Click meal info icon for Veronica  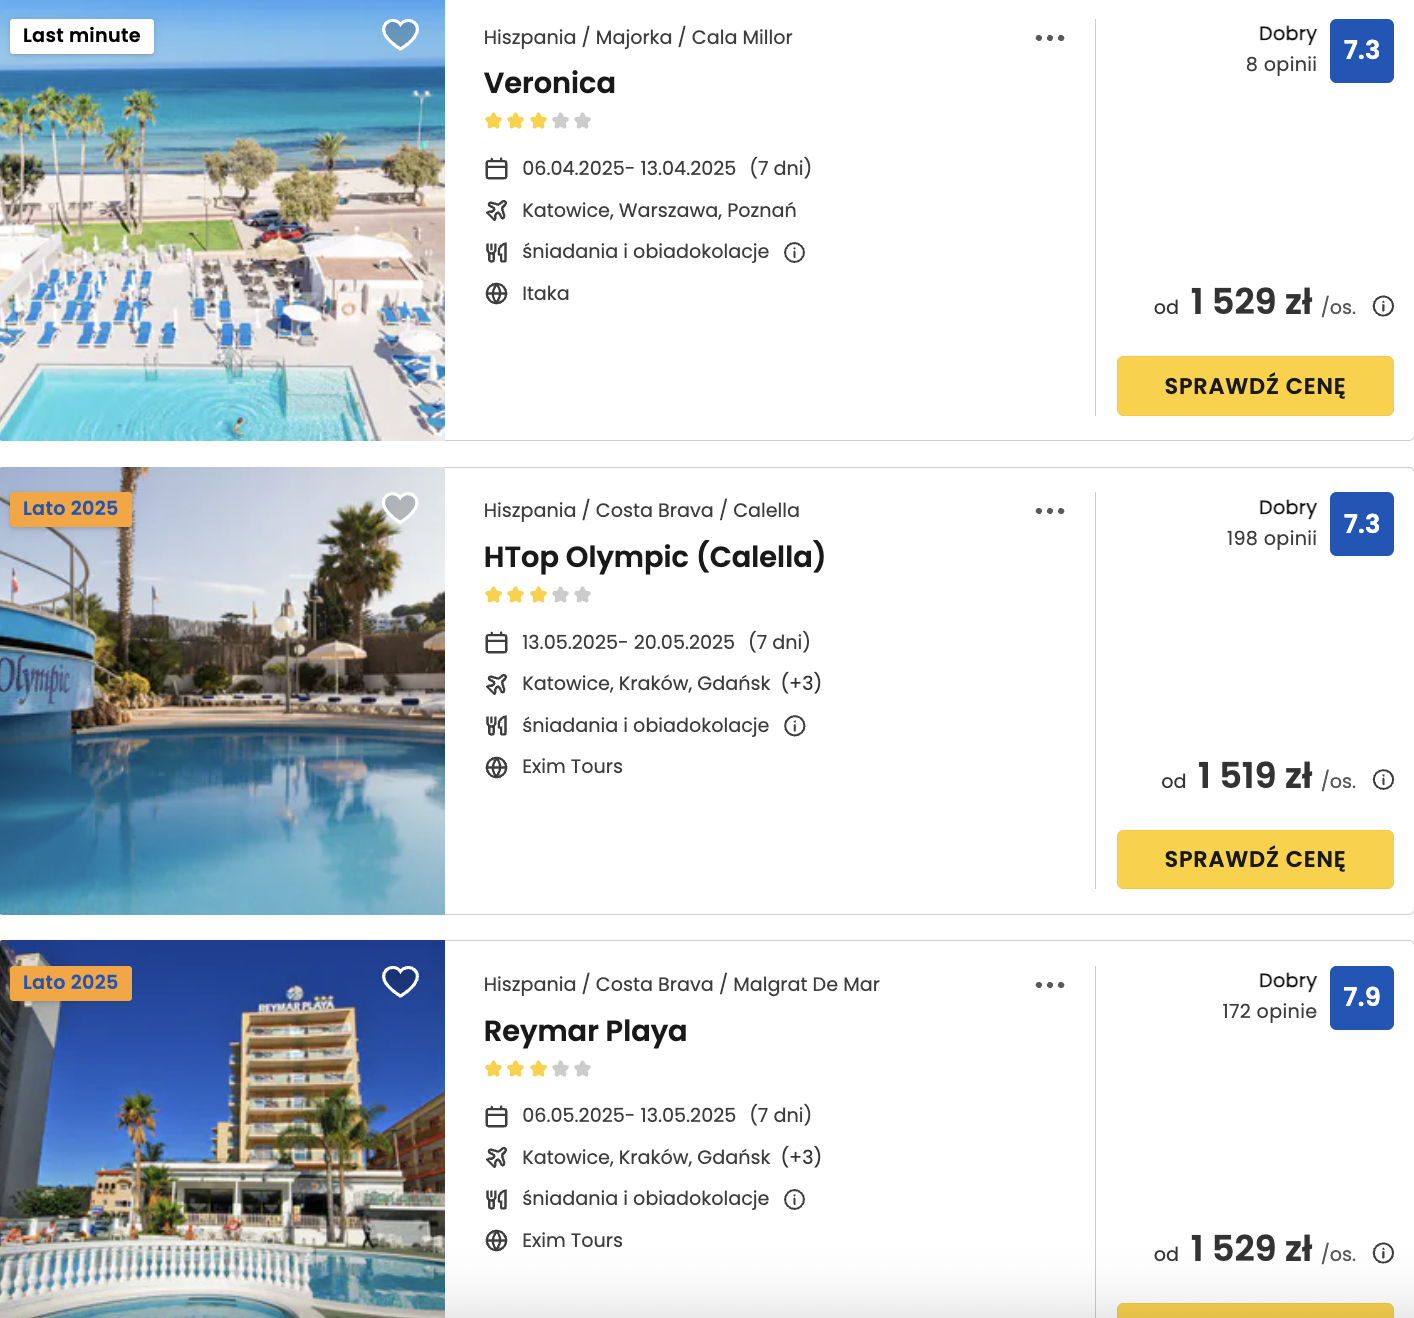point(795,252)
